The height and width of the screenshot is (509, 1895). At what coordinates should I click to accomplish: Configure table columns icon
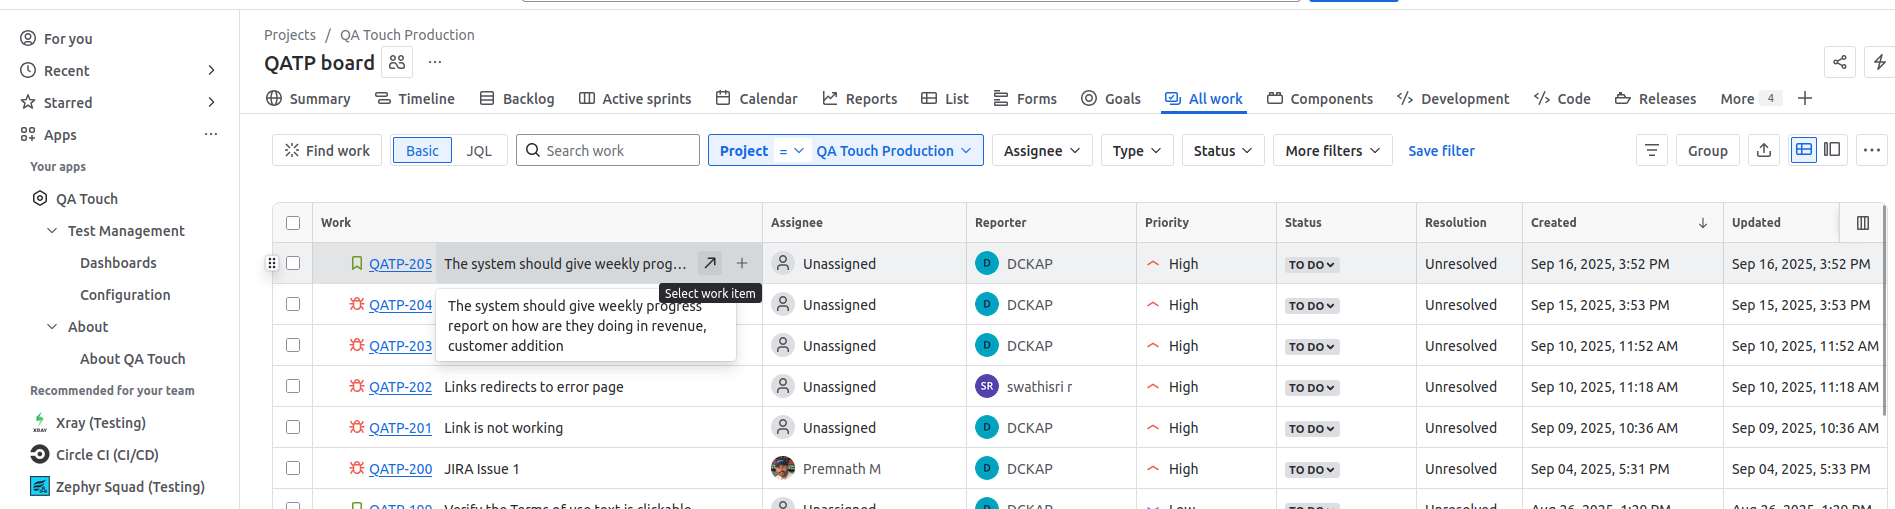click(1862, 223)
